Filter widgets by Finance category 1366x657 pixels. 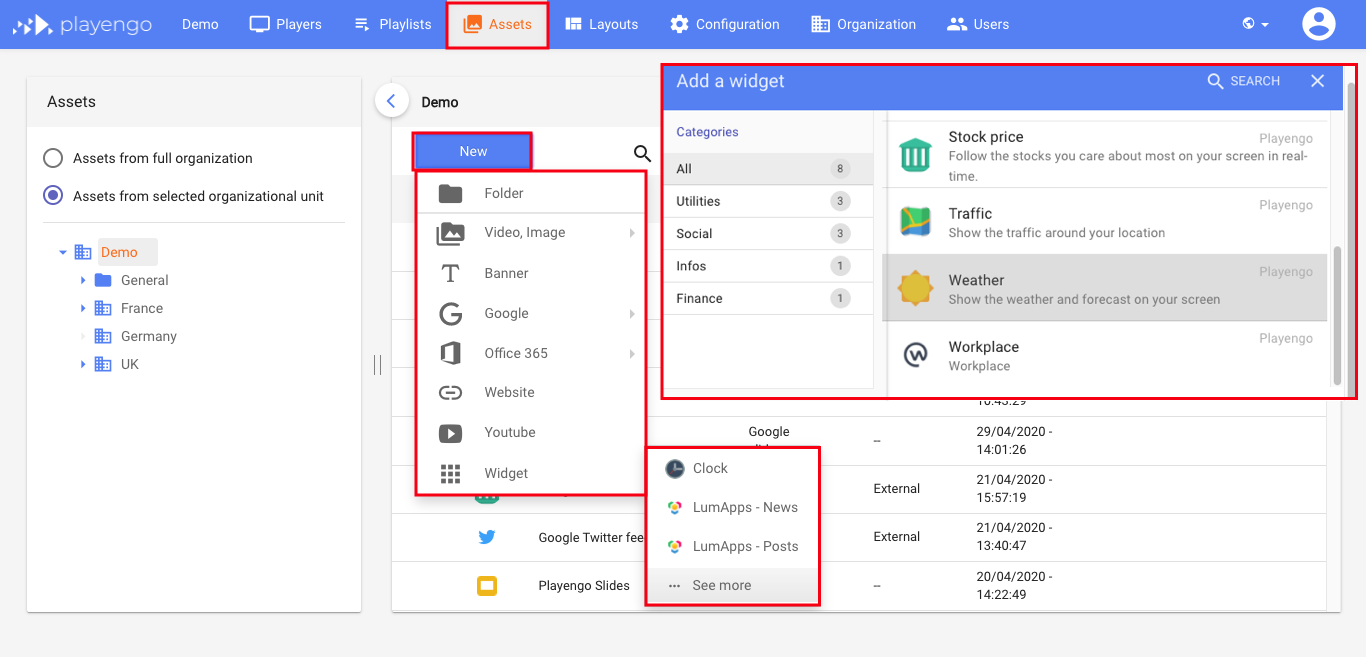768,298
